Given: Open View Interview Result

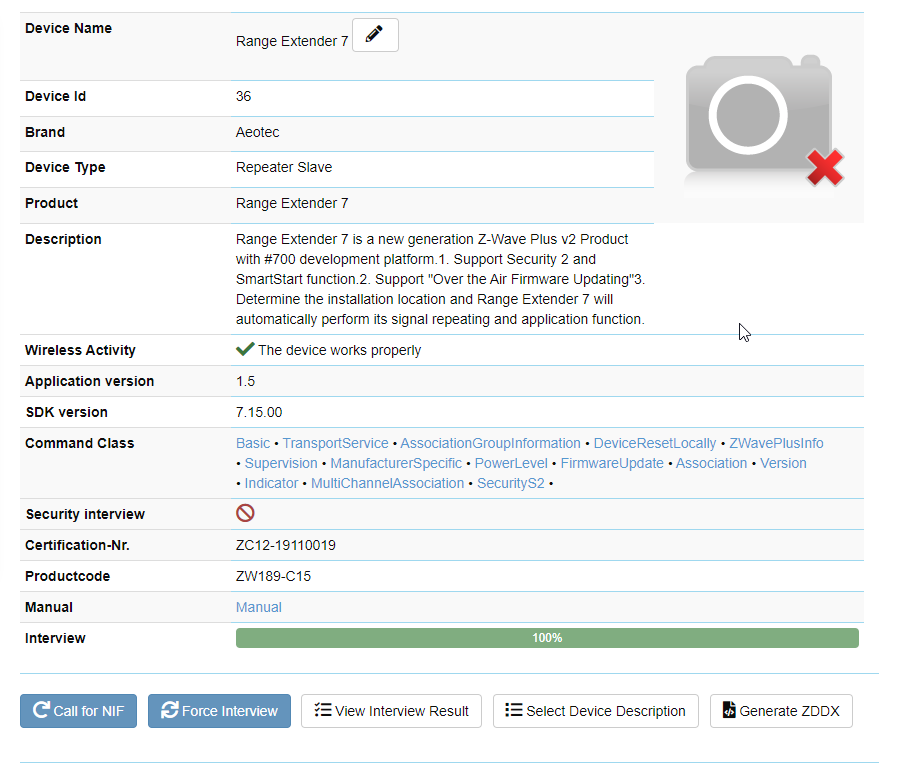Looking at the screenshot, I should pyautogui.click(x=391, y=711).
